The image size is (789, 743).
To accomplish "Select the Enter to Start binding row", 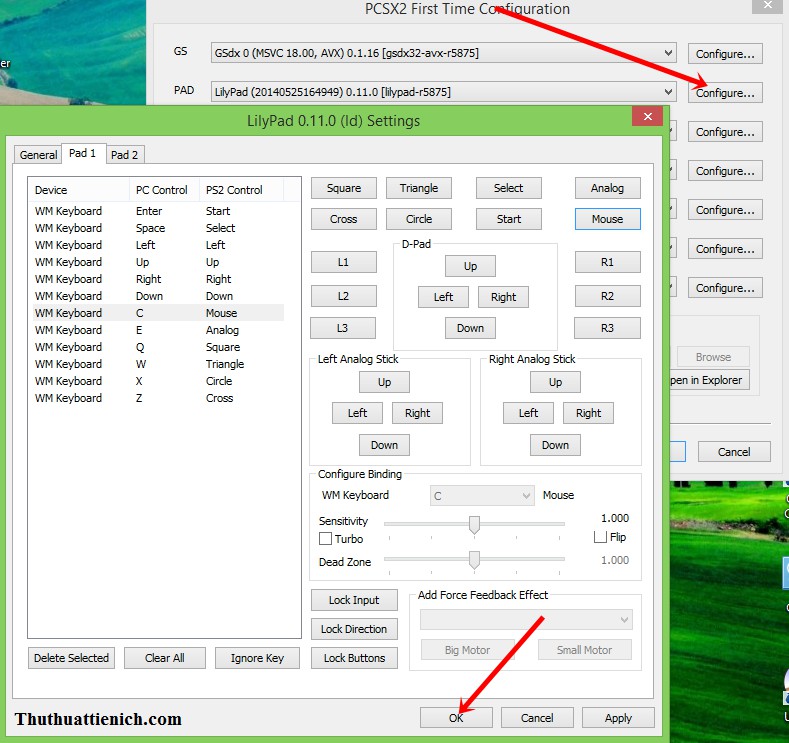I will [x=158, y=211].
